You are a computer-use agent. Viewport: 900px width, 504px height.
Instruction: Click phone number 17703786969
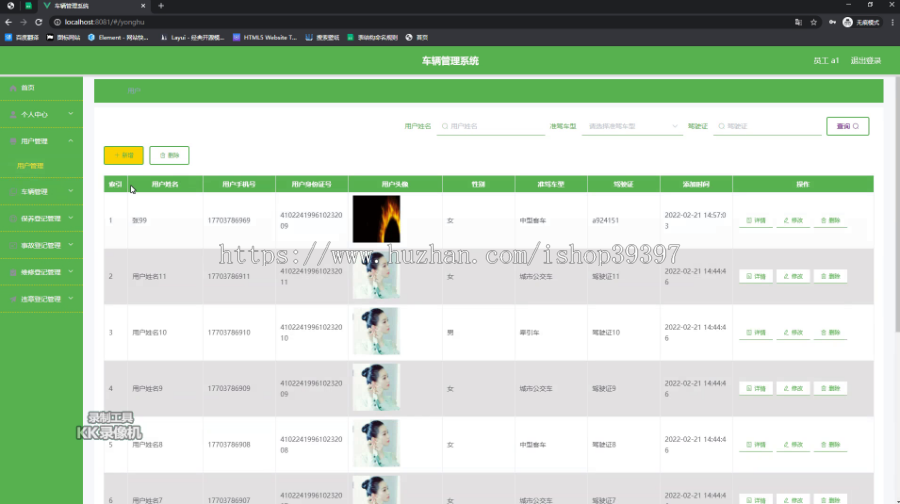pyautogui.click(x=229, y=220)
